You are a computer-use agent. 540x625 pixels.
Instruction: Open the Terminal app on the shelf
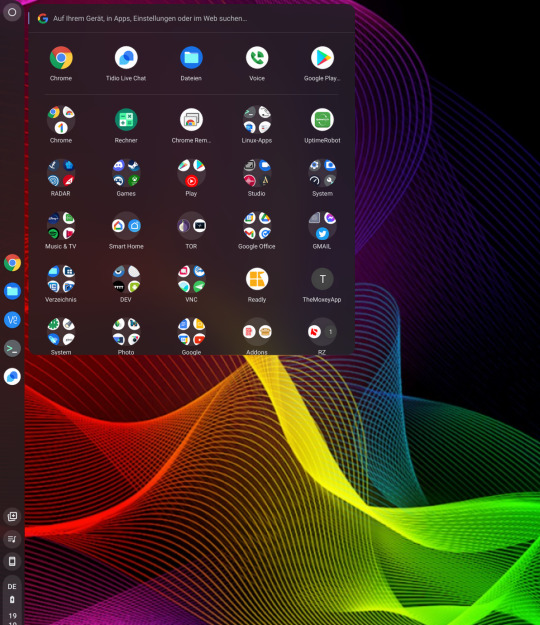click(x=12, y=348)
